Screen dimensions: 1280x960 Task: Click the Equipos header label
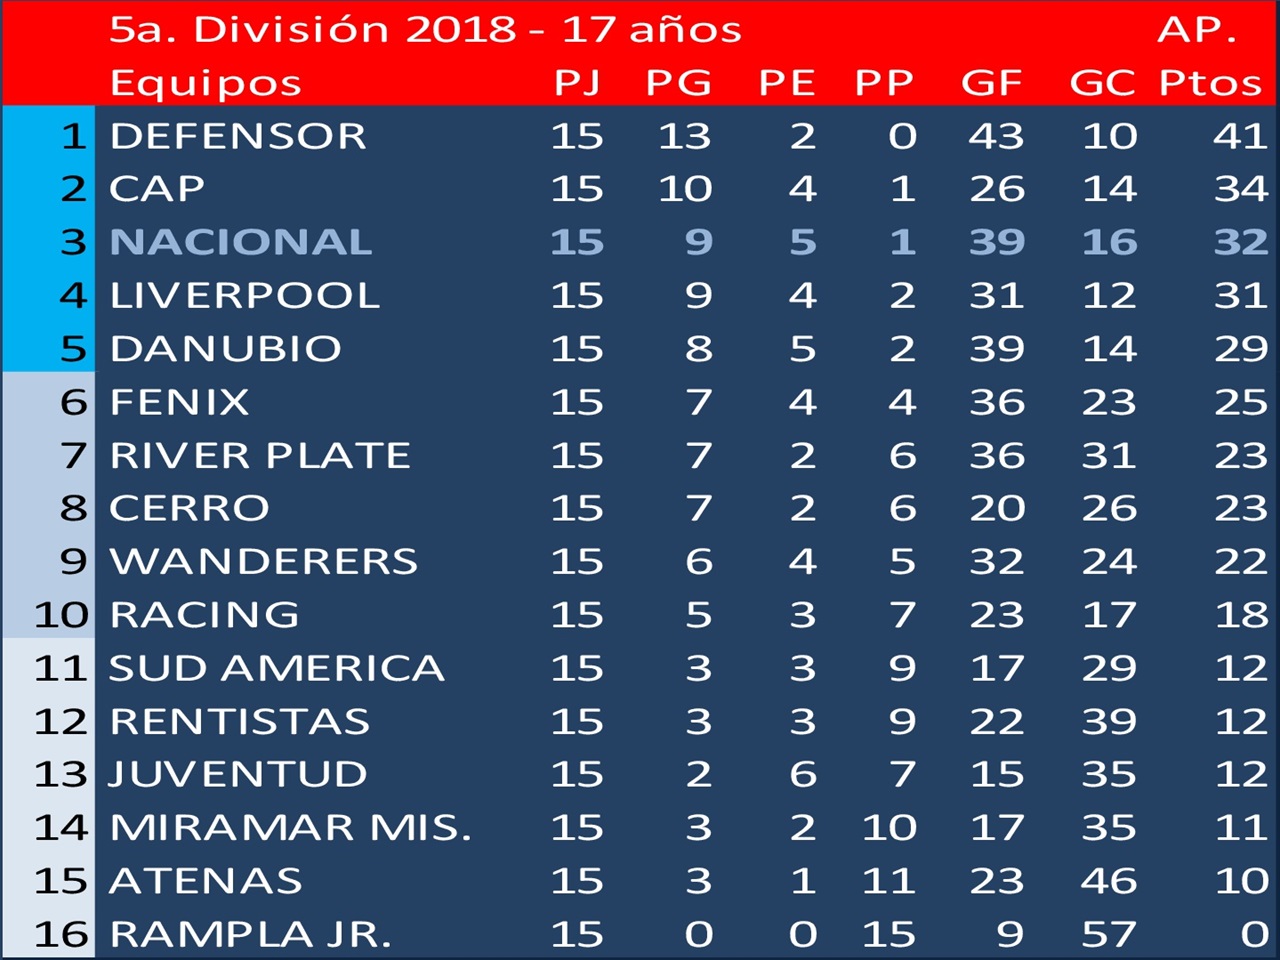point(205,84)
